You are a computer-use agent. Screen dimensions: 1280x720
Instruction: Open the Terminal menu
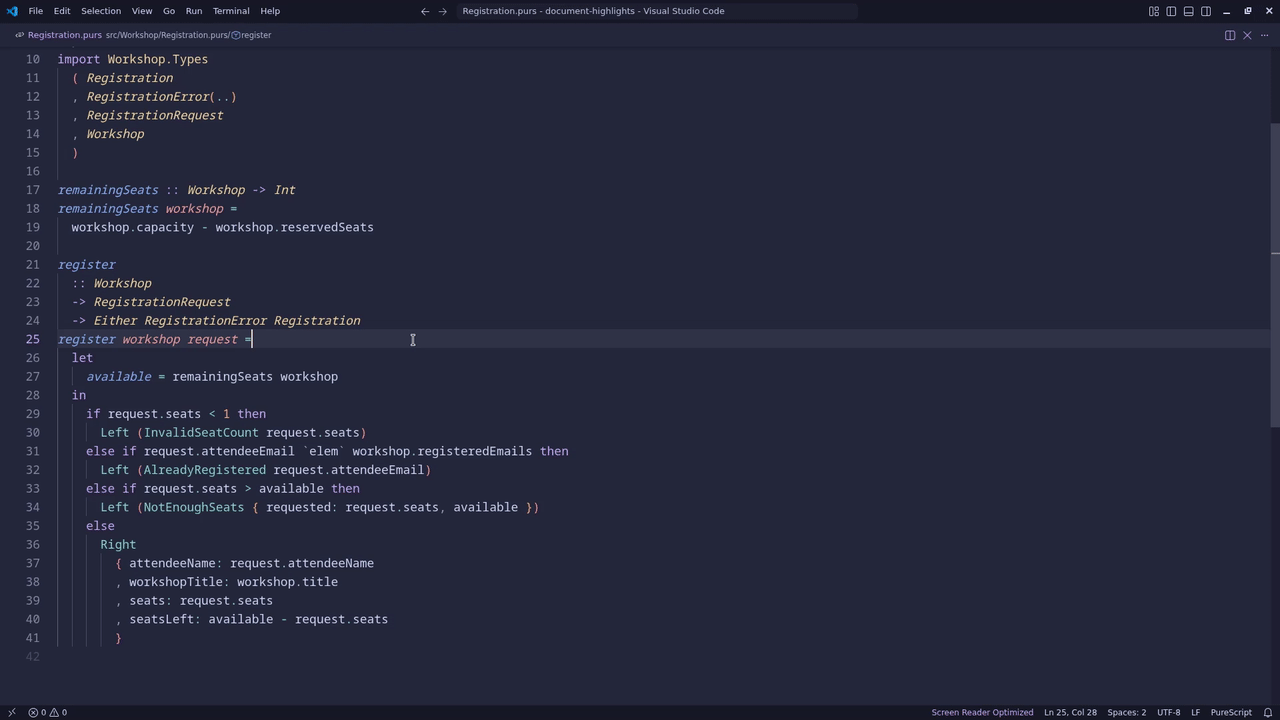tap(231, 11)
